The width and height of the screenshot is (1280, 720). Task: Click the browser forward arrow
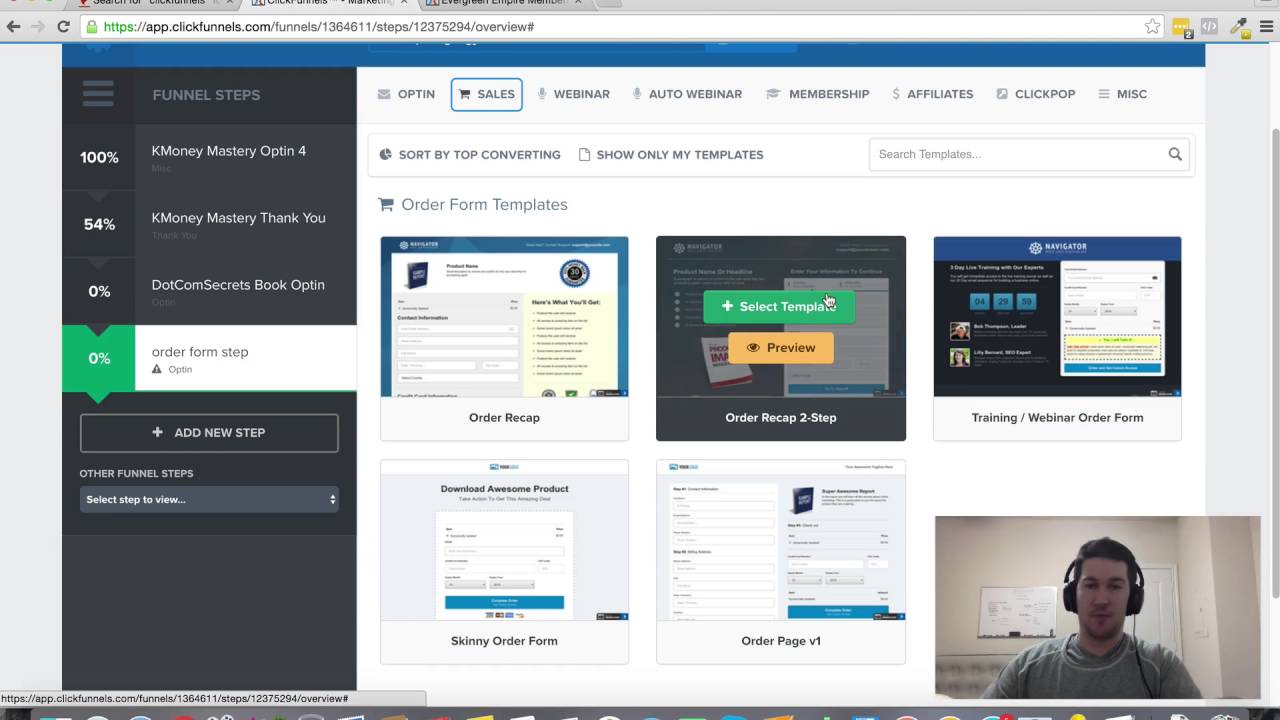(x=38, y=27)
